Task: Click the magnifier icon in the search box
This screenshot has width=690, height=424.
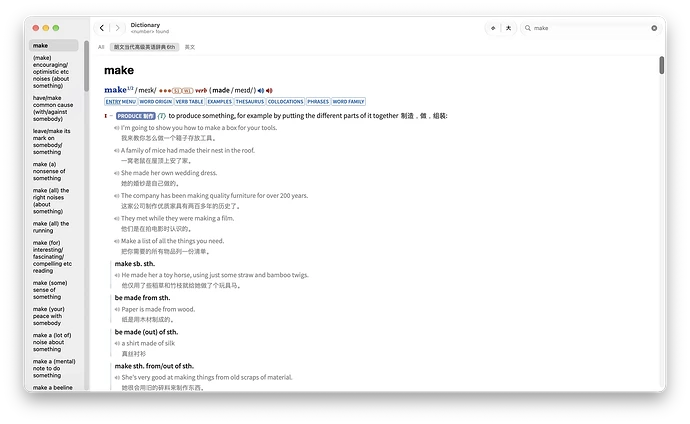Action: (x=528, y=28)
